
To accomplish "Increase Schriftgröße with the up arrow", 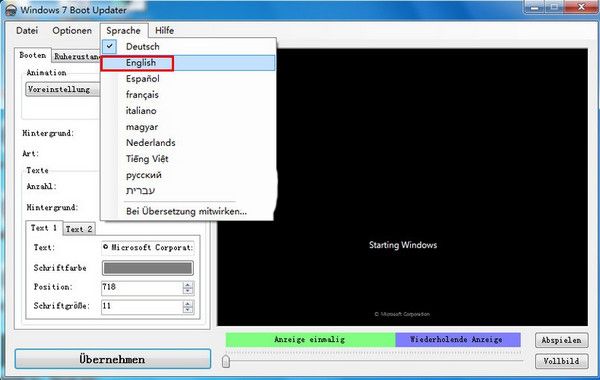I will coord(188,303).
